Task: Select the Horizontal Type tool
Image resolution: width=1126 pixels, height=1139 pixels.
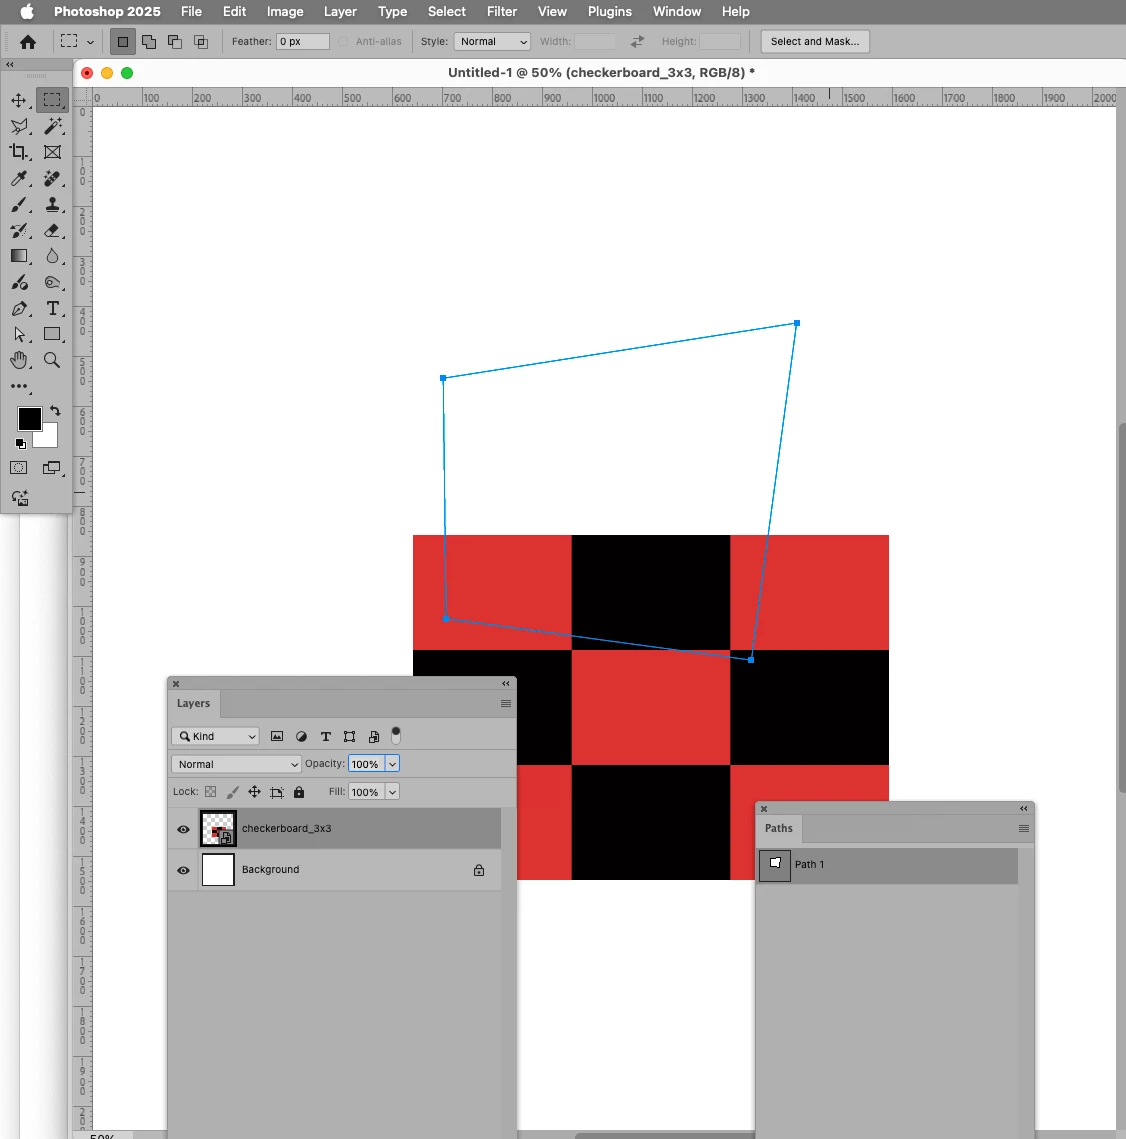Action: click(x=53, y=309)
